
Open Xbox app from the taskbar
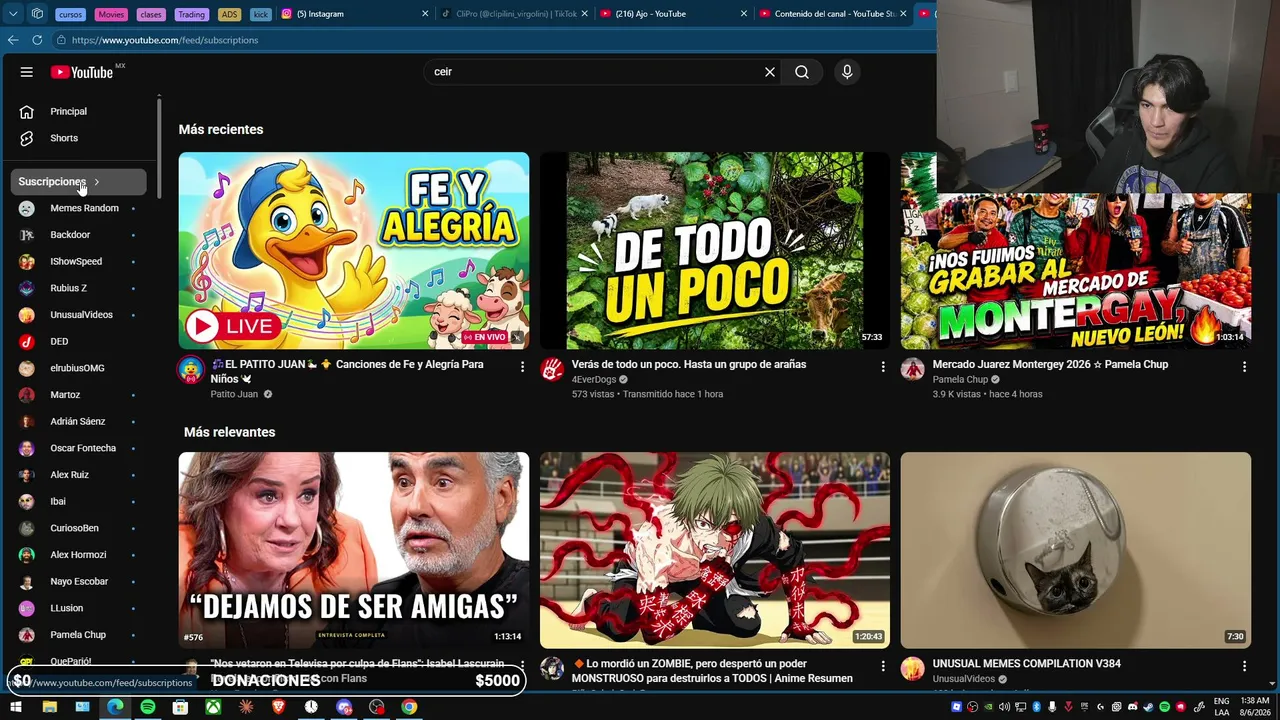click(213, 707)
